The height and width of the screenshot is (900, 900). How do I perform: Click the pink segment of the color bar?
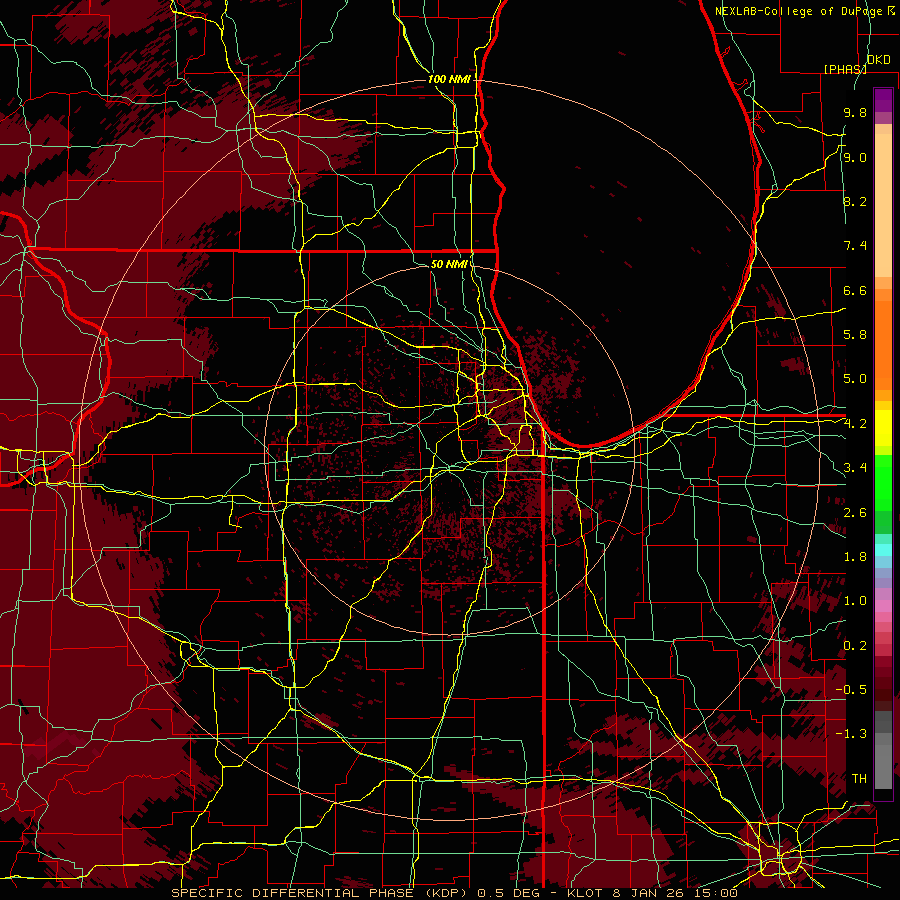point(883,606)
